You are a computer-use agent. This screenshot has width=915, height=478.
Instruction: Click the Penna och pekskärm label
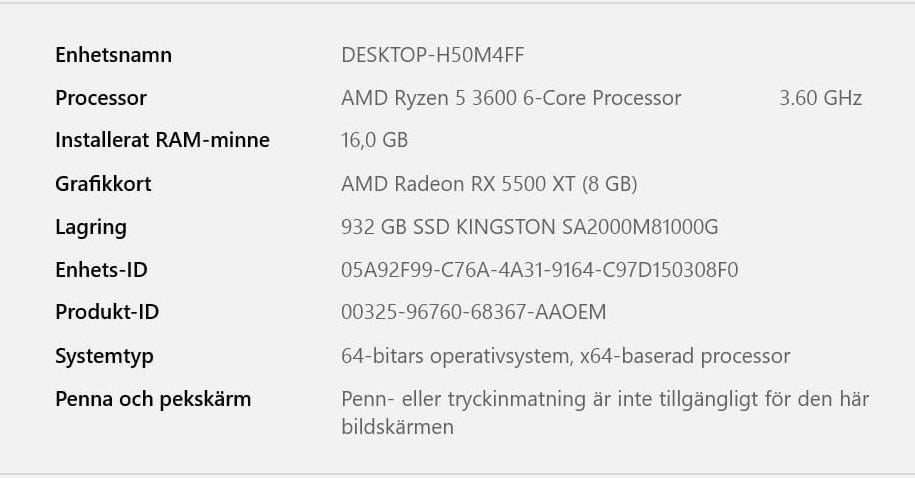pos(153,399)
